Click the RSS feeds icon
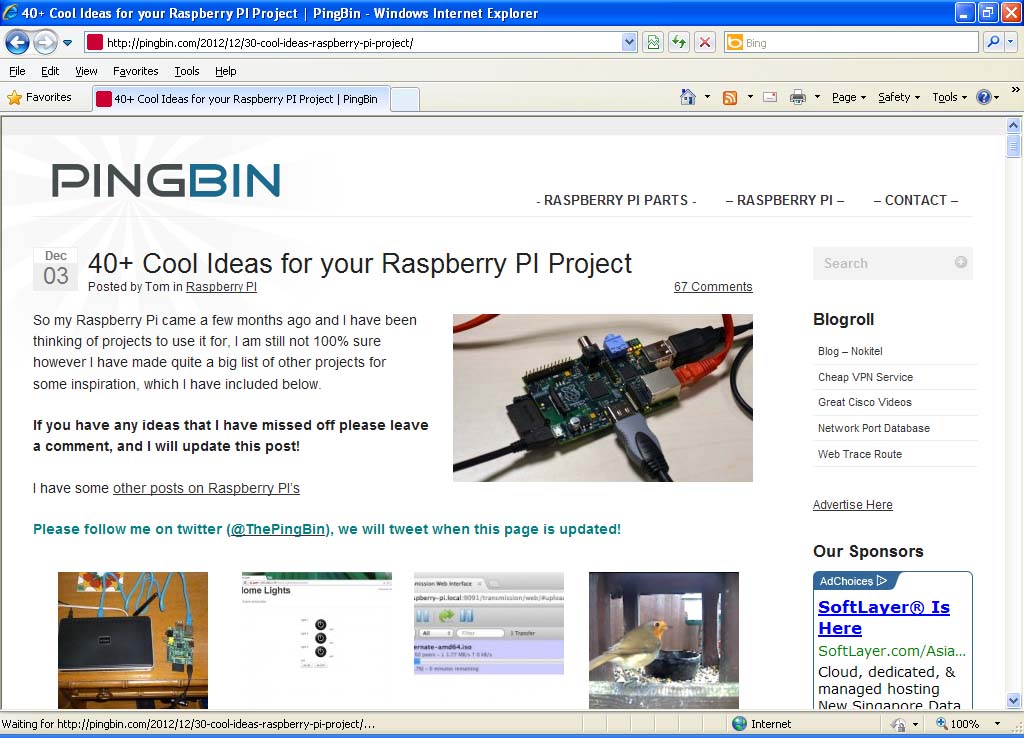Screen dimensions: 1024x738 (x=730, y=97)
